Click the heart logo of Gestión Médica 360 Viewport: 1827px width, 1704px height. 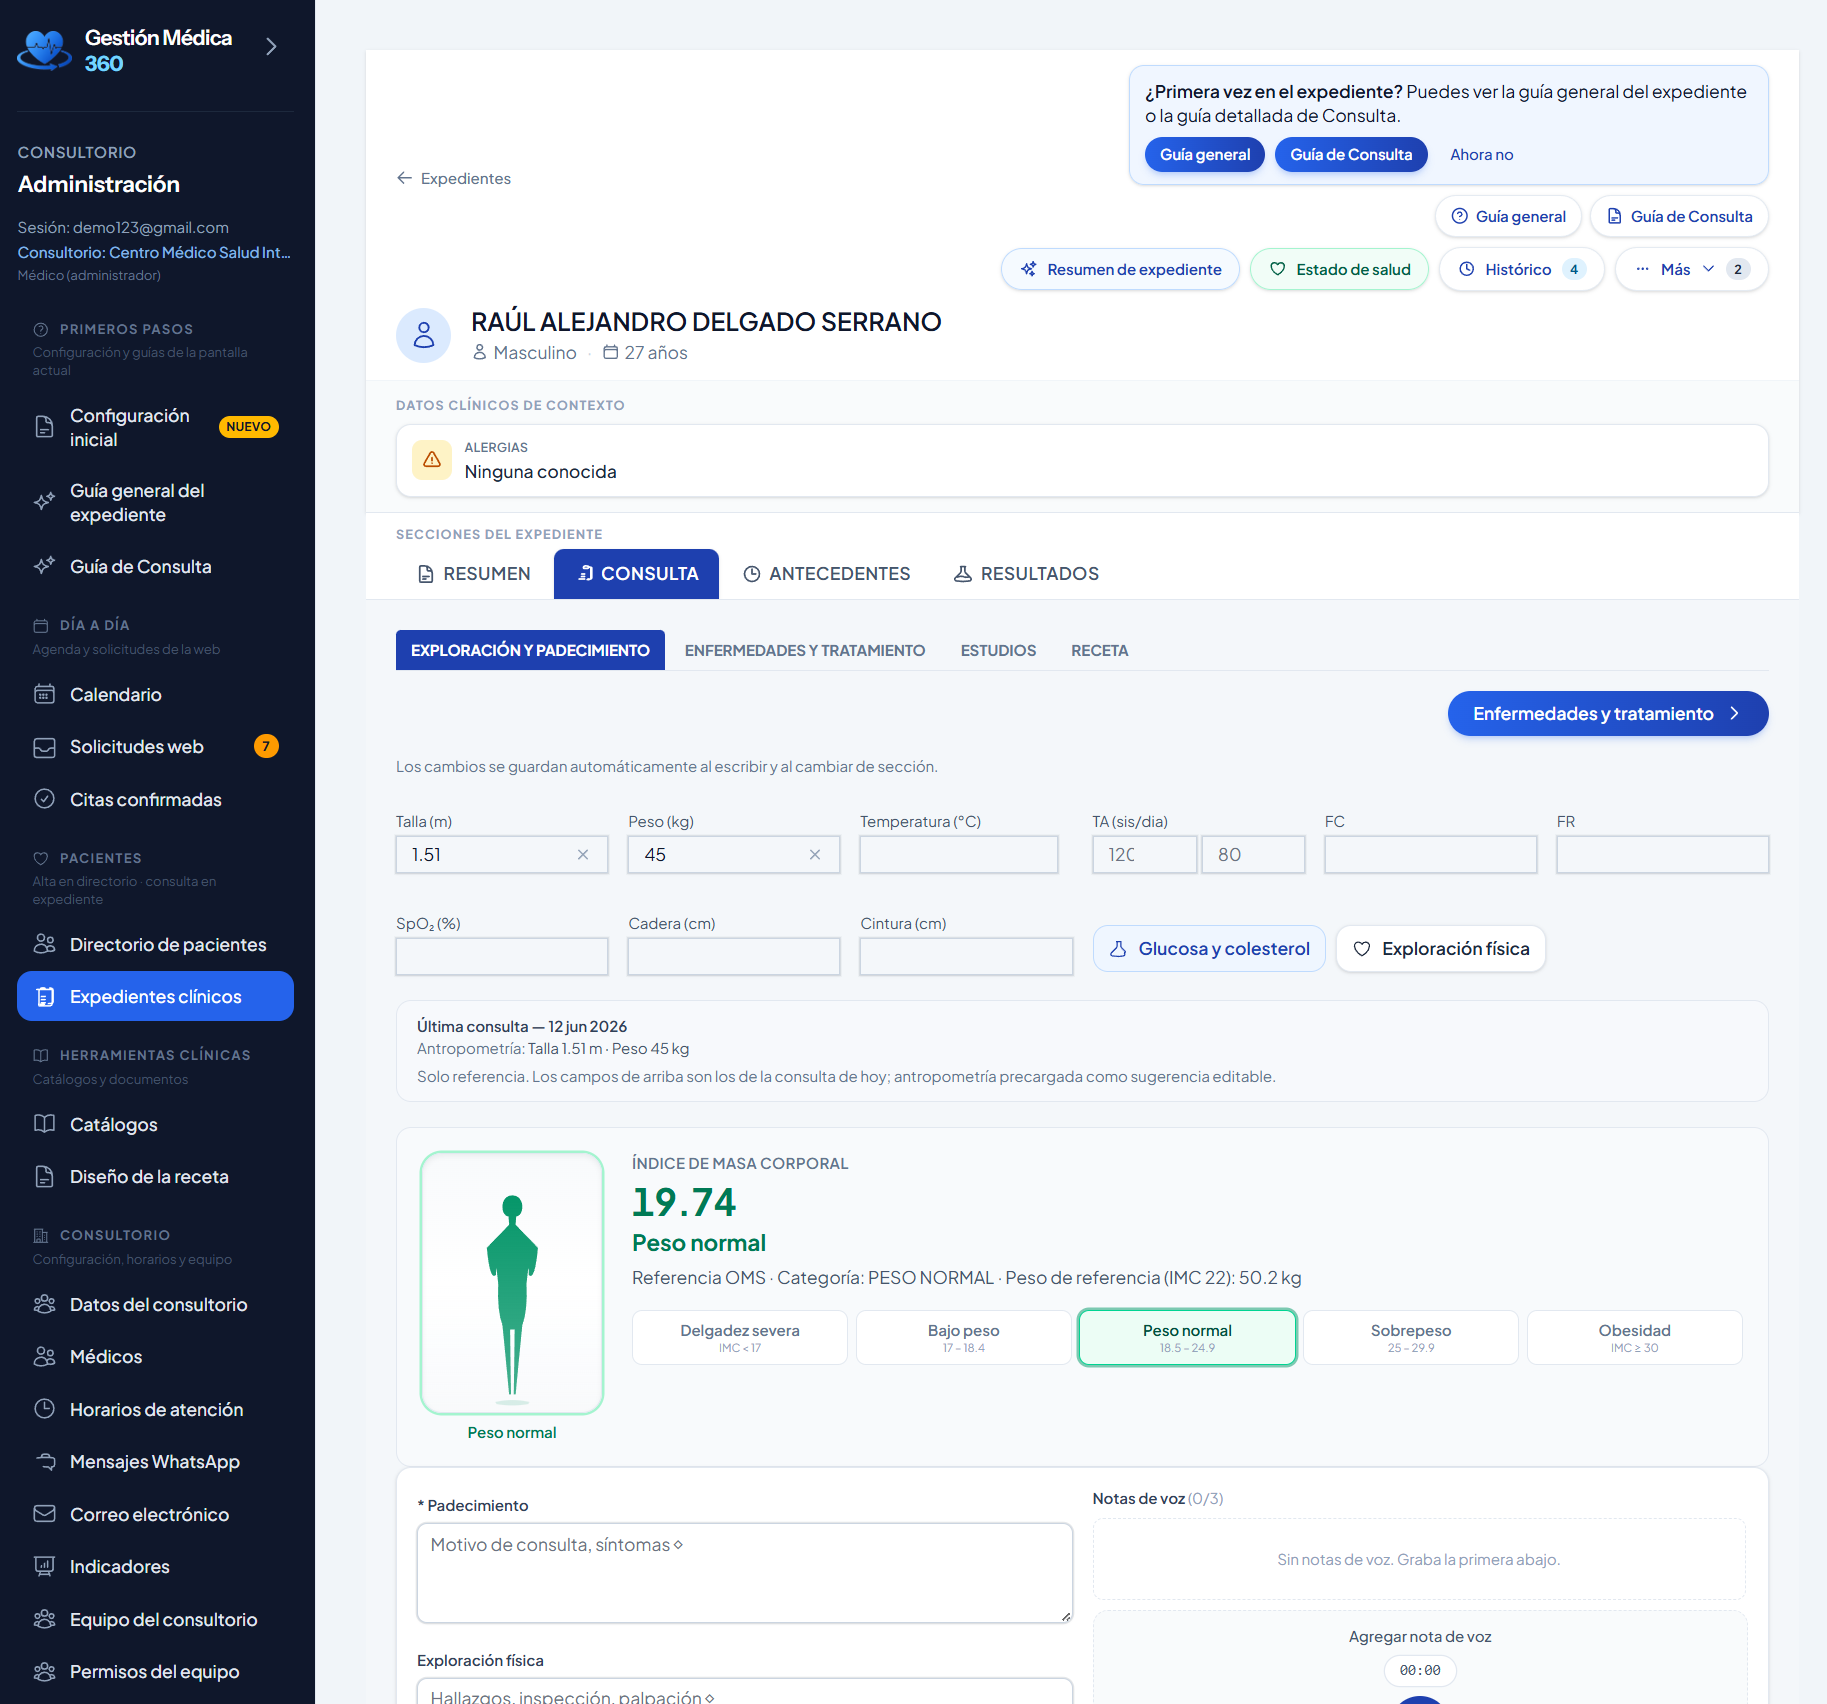click(x=44, y=49)
